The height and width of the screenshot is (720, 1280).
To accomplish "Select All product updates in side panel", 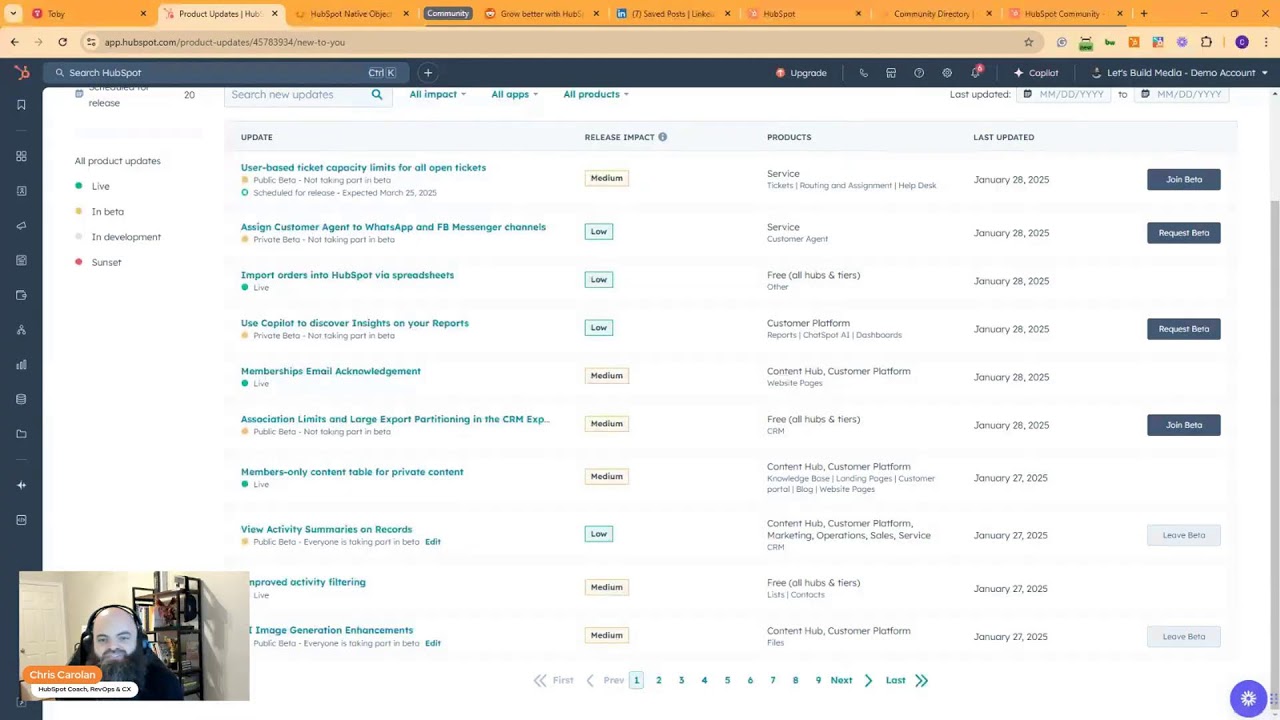I will pos(117,161).
